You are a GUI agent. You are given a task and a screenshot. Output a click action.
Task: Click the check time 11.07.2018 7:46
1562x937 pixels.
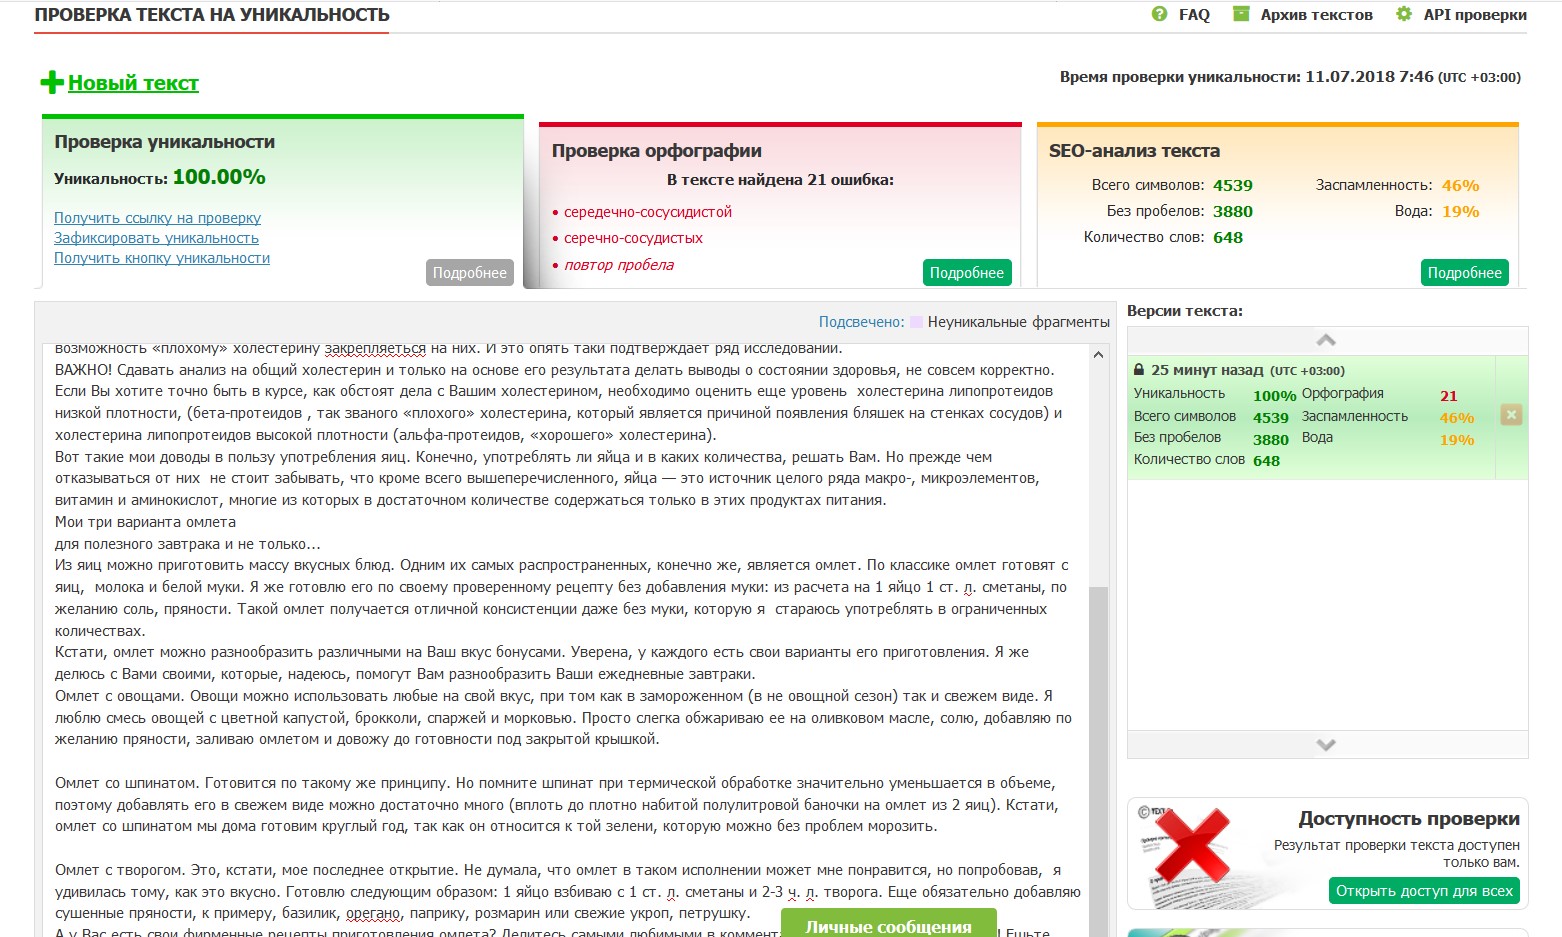[x=1369, y=77]
